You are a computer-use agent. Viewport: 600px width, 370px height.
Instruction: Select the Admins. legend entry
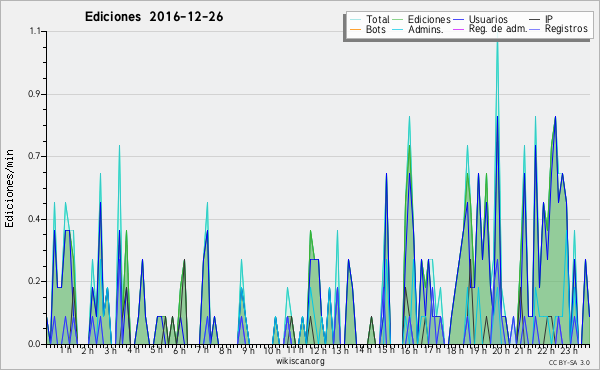coord(426,29)
